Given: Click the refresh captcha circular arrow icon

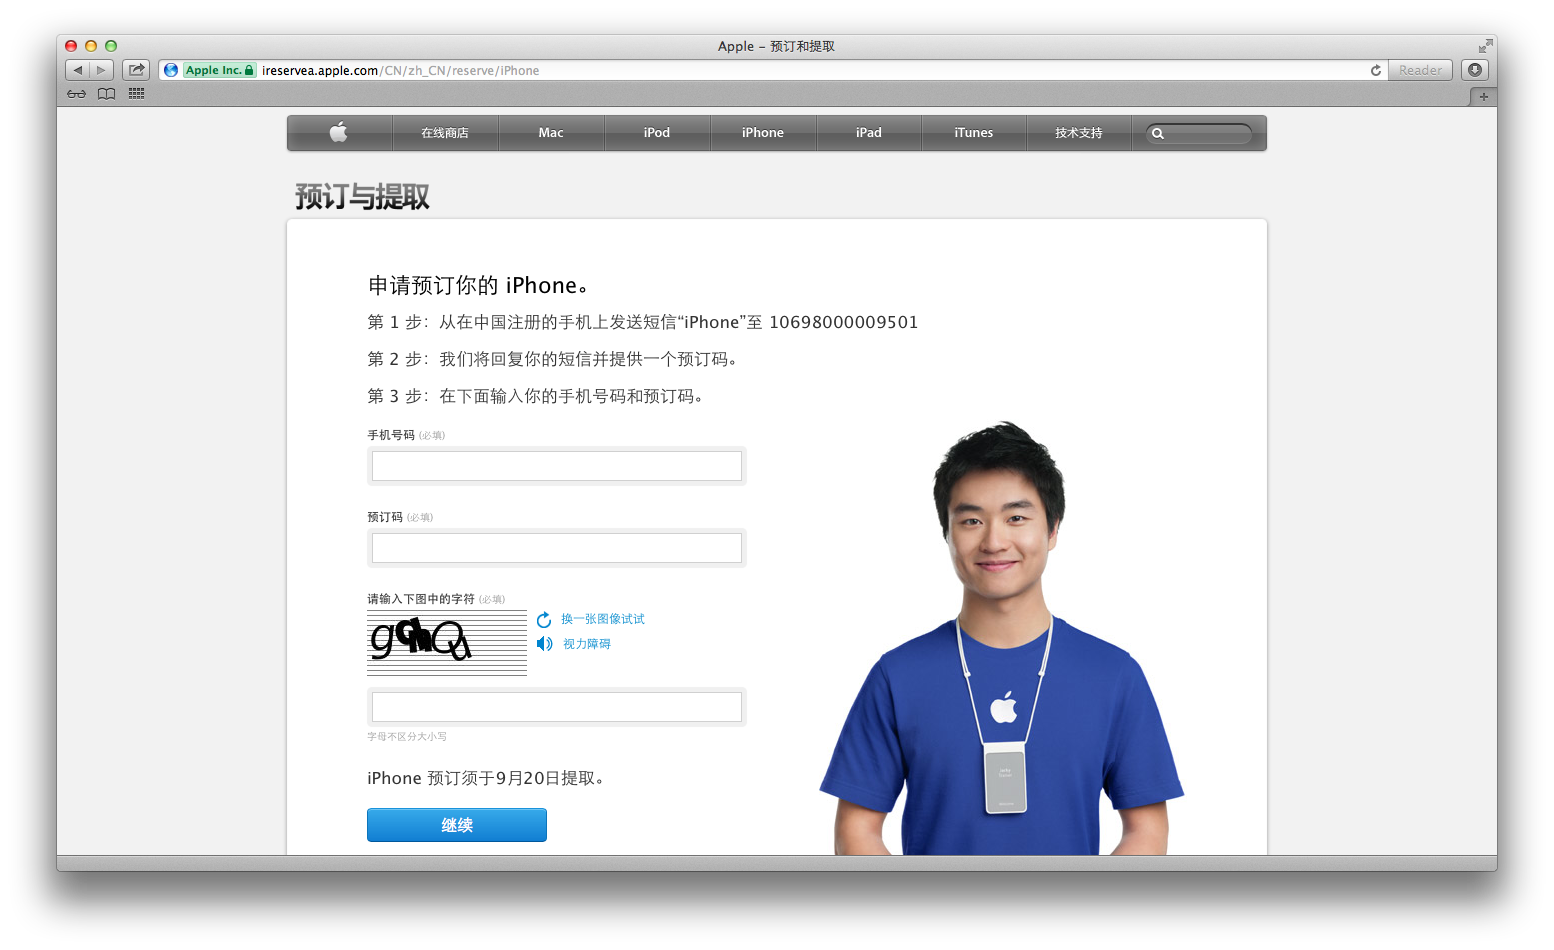Looking at the screenshot, I should pyautogui.click(x=544, y=620).
